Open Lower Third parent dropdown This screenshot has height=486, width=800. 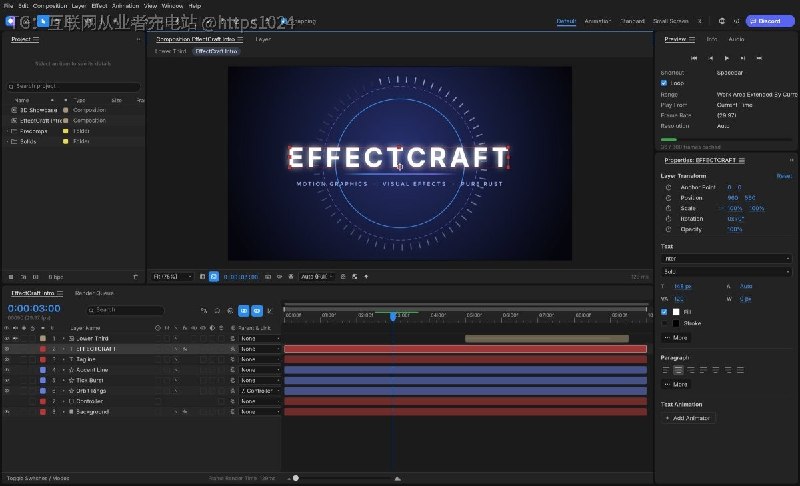click(x=260, y=339)
